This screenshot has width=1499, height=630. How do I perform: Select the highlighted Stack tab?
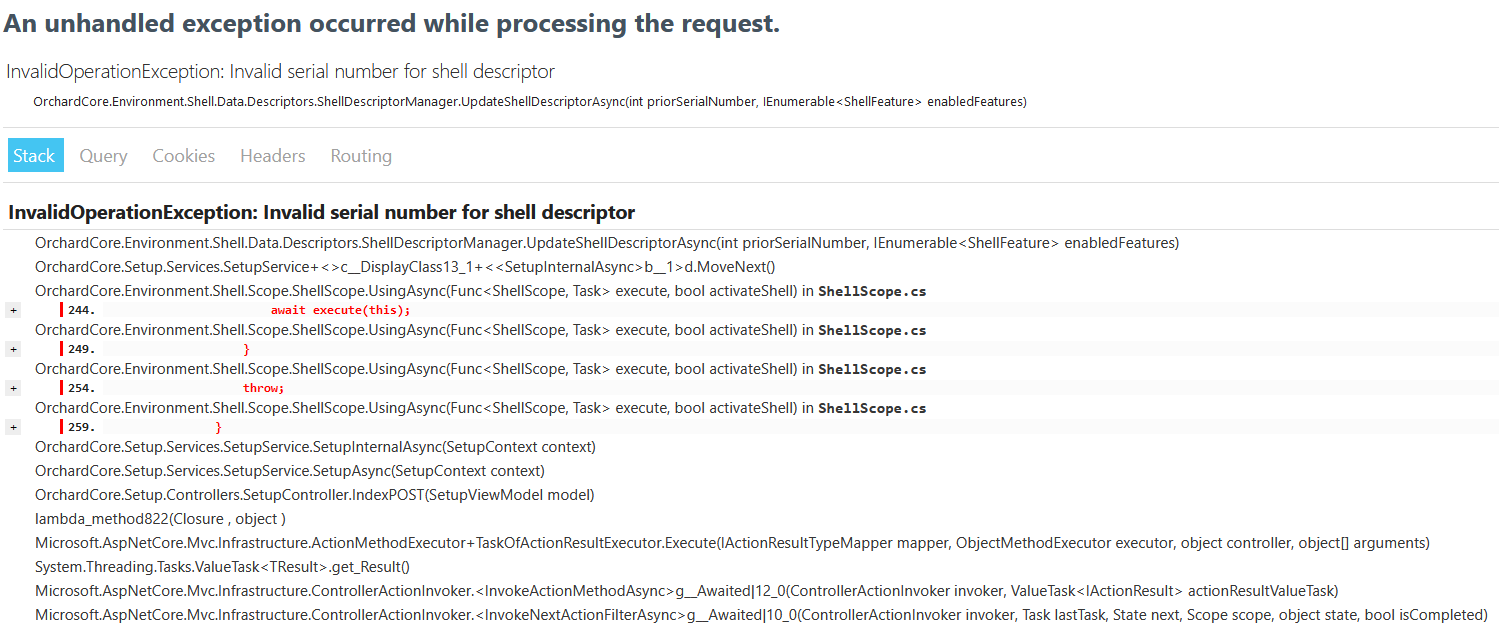pyautogui.click(x=35, y=155)
